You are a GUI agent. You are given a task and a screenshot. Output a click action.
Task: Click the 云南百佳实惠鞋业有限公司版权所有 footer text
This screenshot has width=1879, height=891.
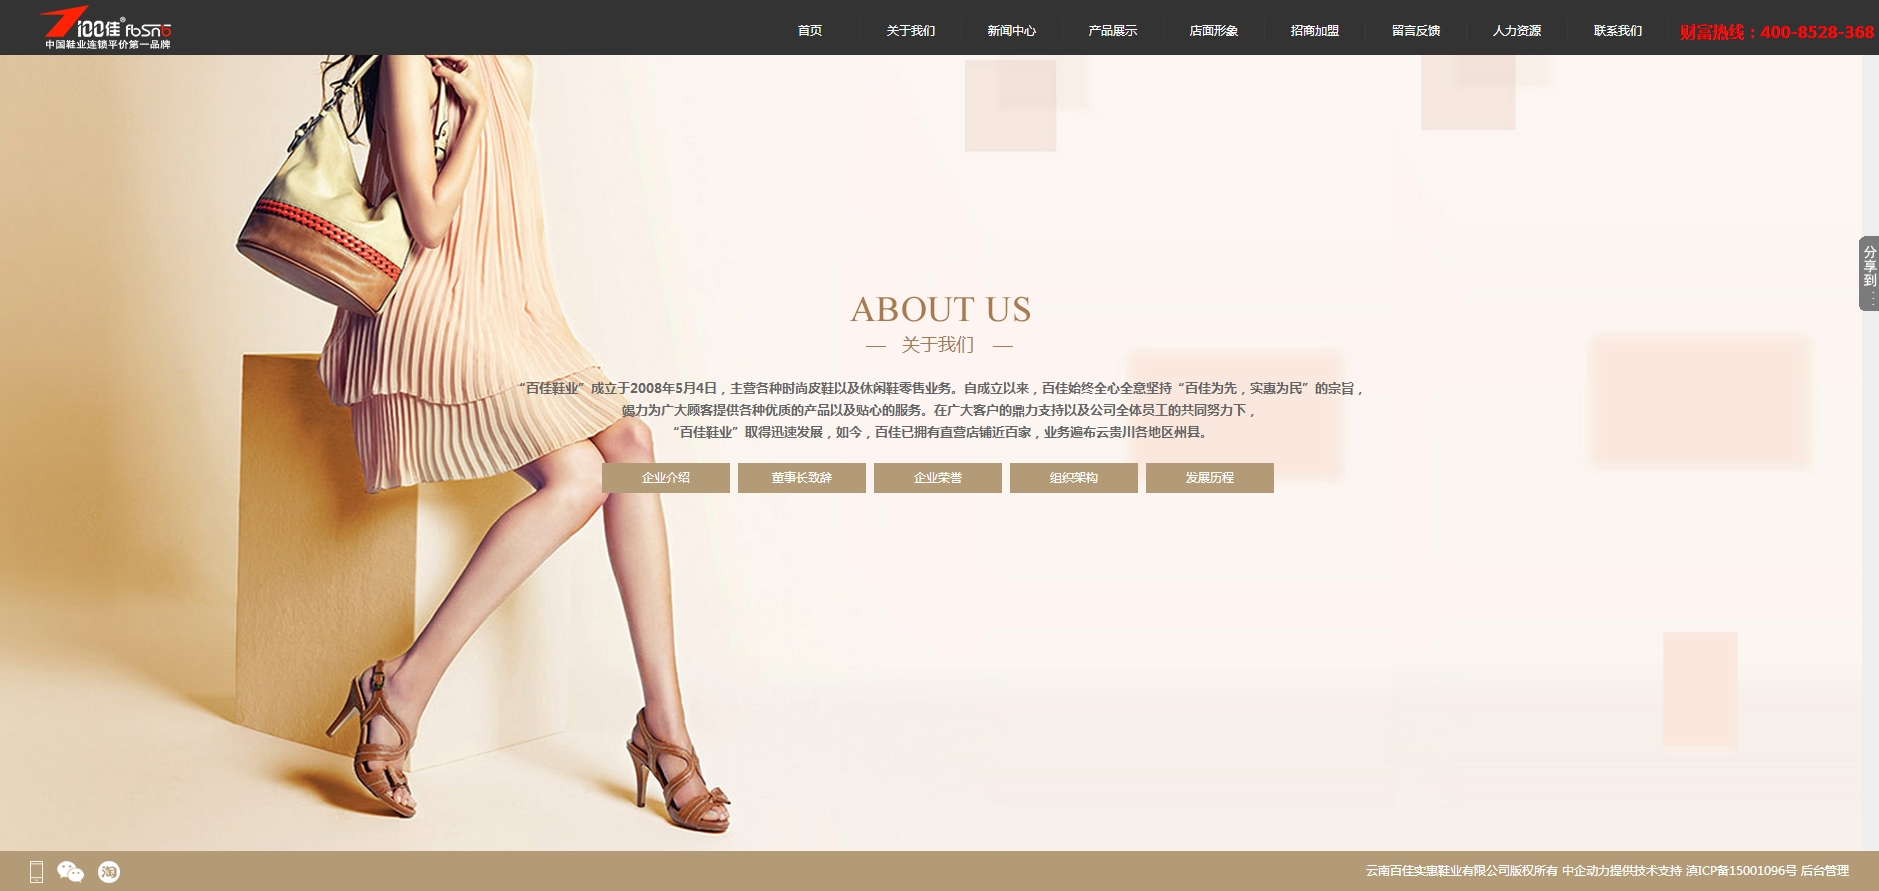[1462, 871]
